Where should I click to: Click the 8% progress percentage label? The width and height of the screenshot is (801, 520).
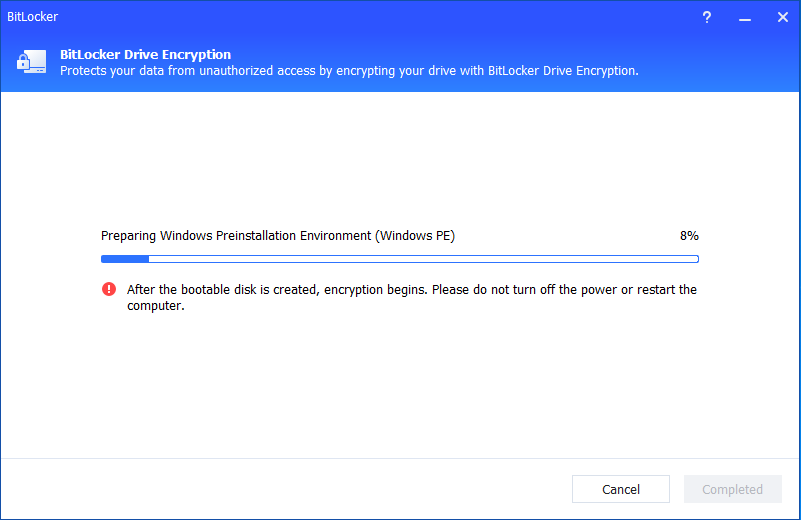(x=689, y=236)
